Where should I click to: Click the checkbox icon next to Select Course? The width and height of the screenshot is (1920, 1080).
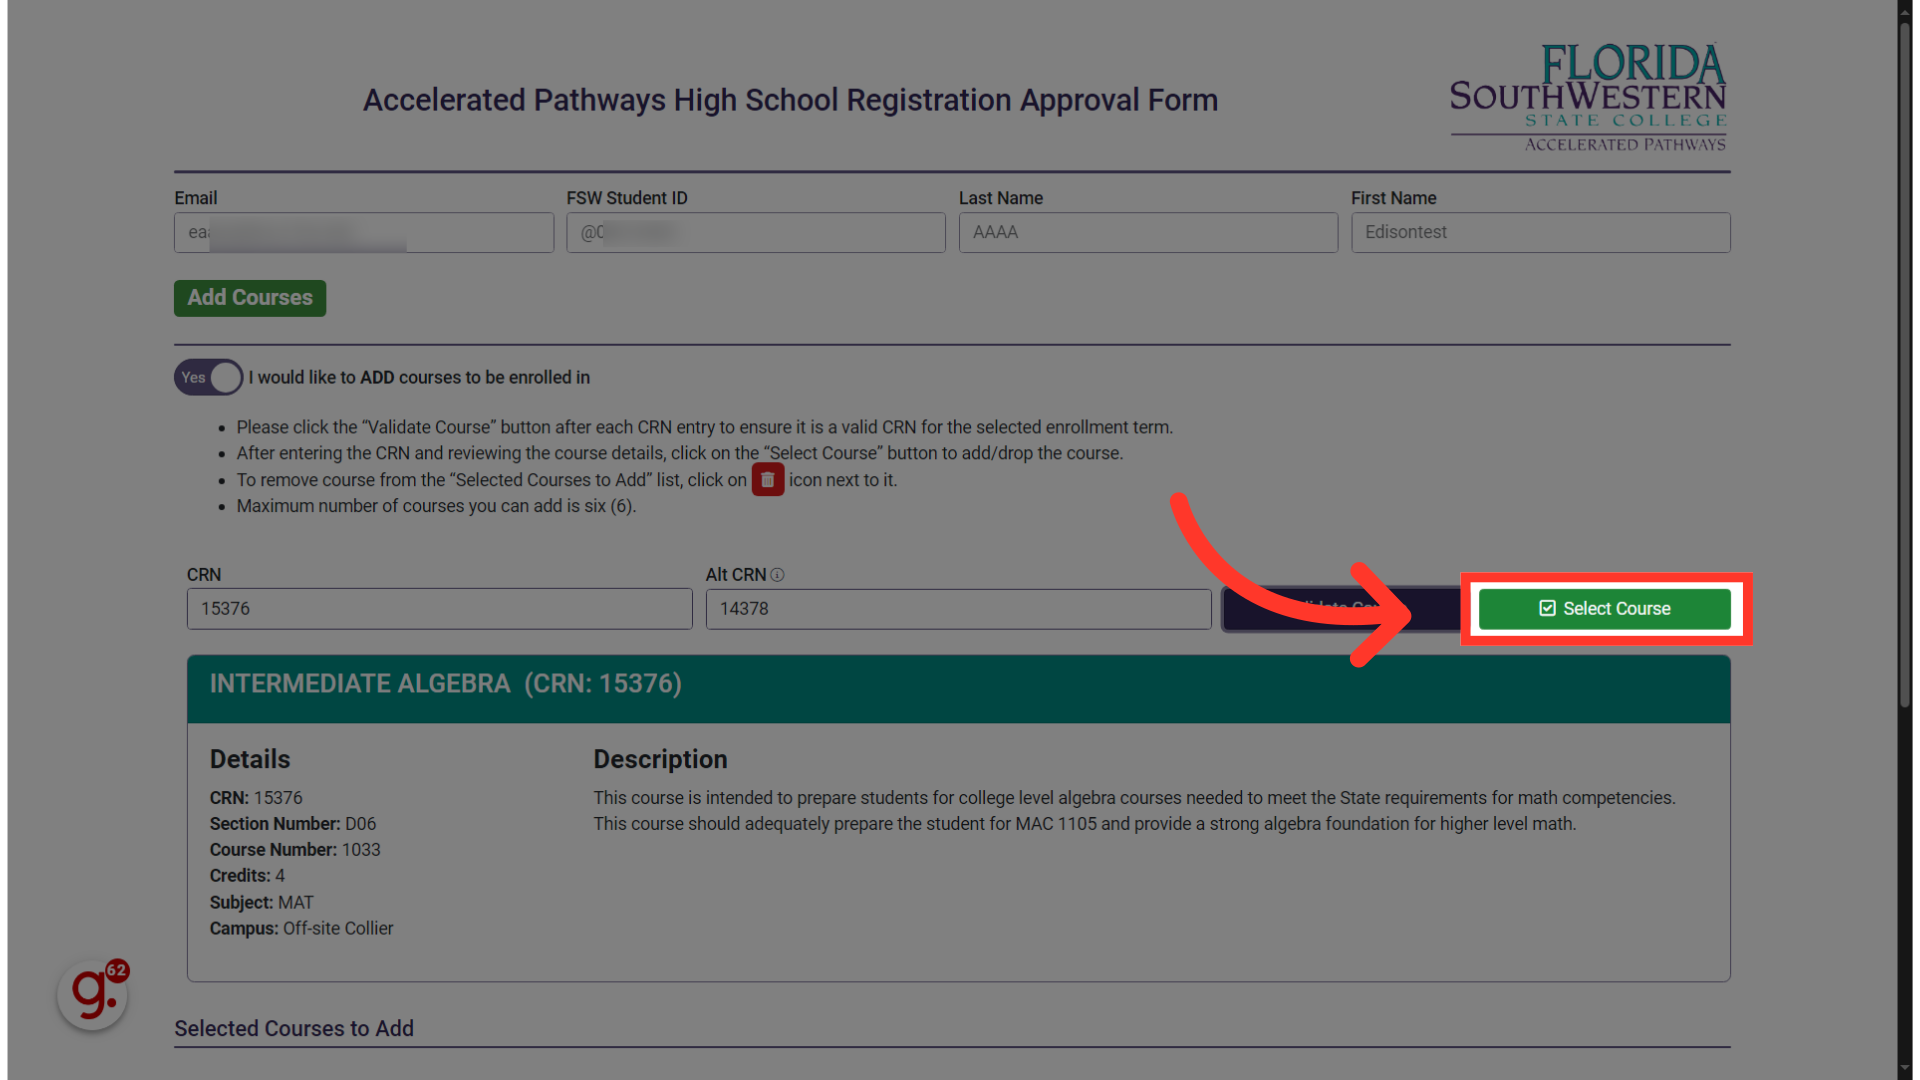pos(1547,609)
